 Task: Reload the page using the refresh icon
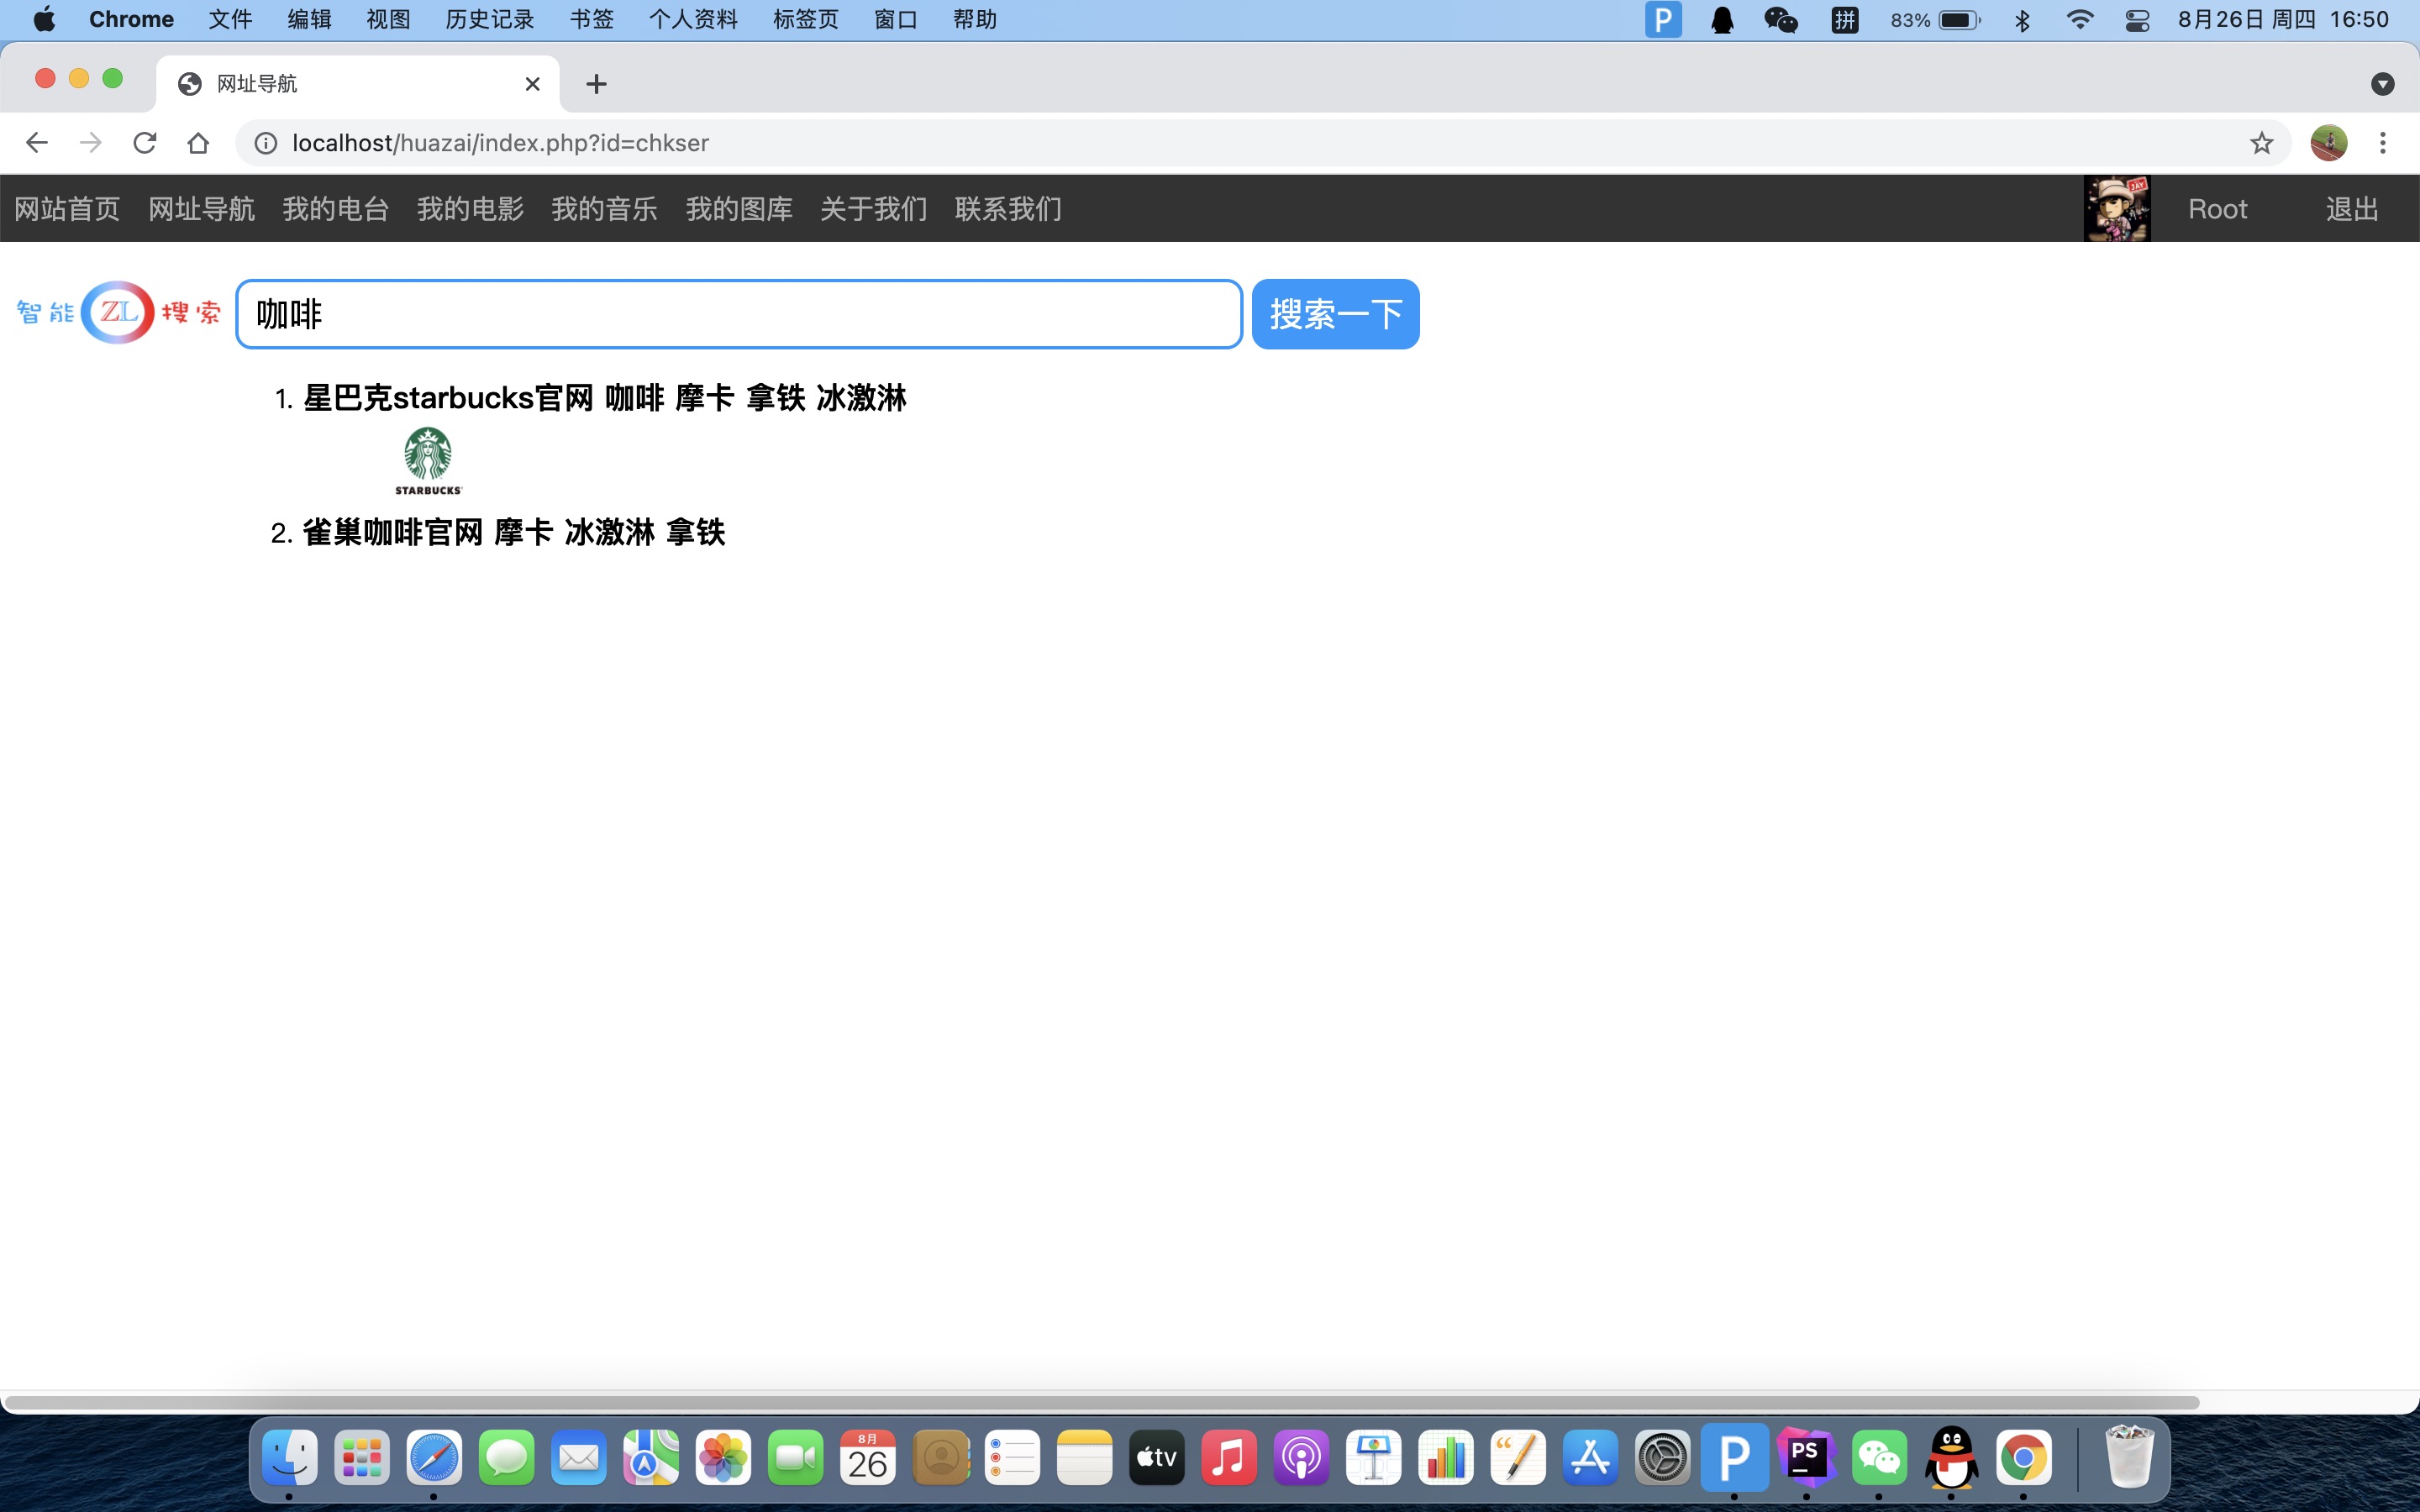pos(145,142)
